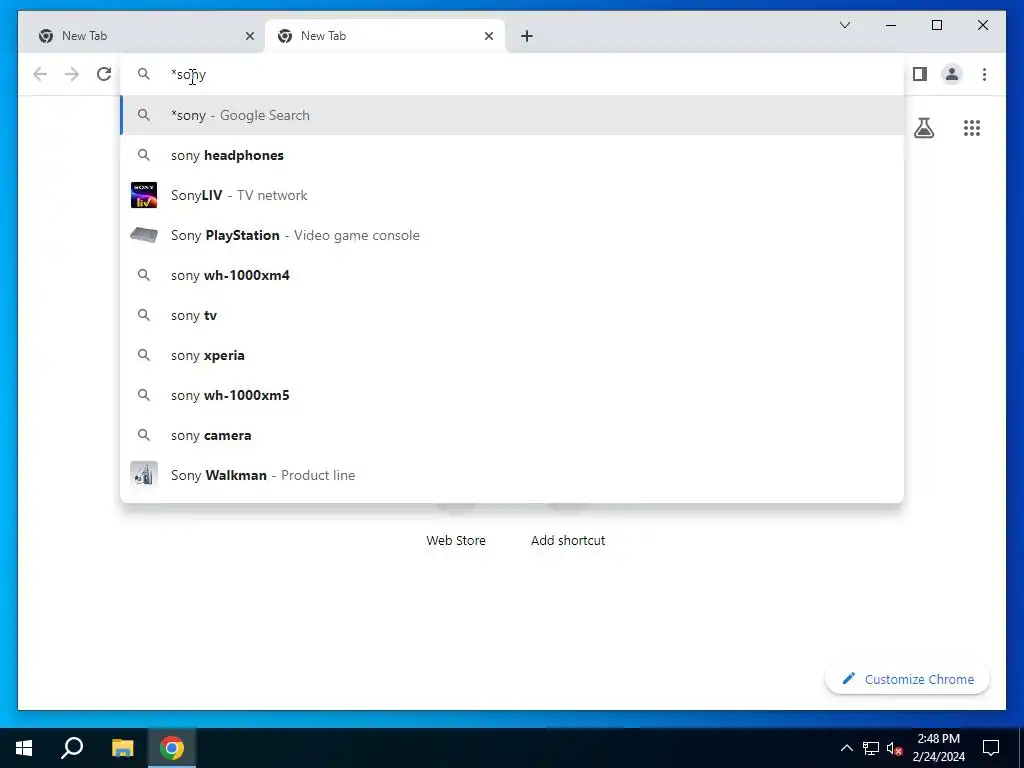Select the 'sony tv' suggestion
The height and width of the screenshot is (768, 1024).
(x=512, y=315)
